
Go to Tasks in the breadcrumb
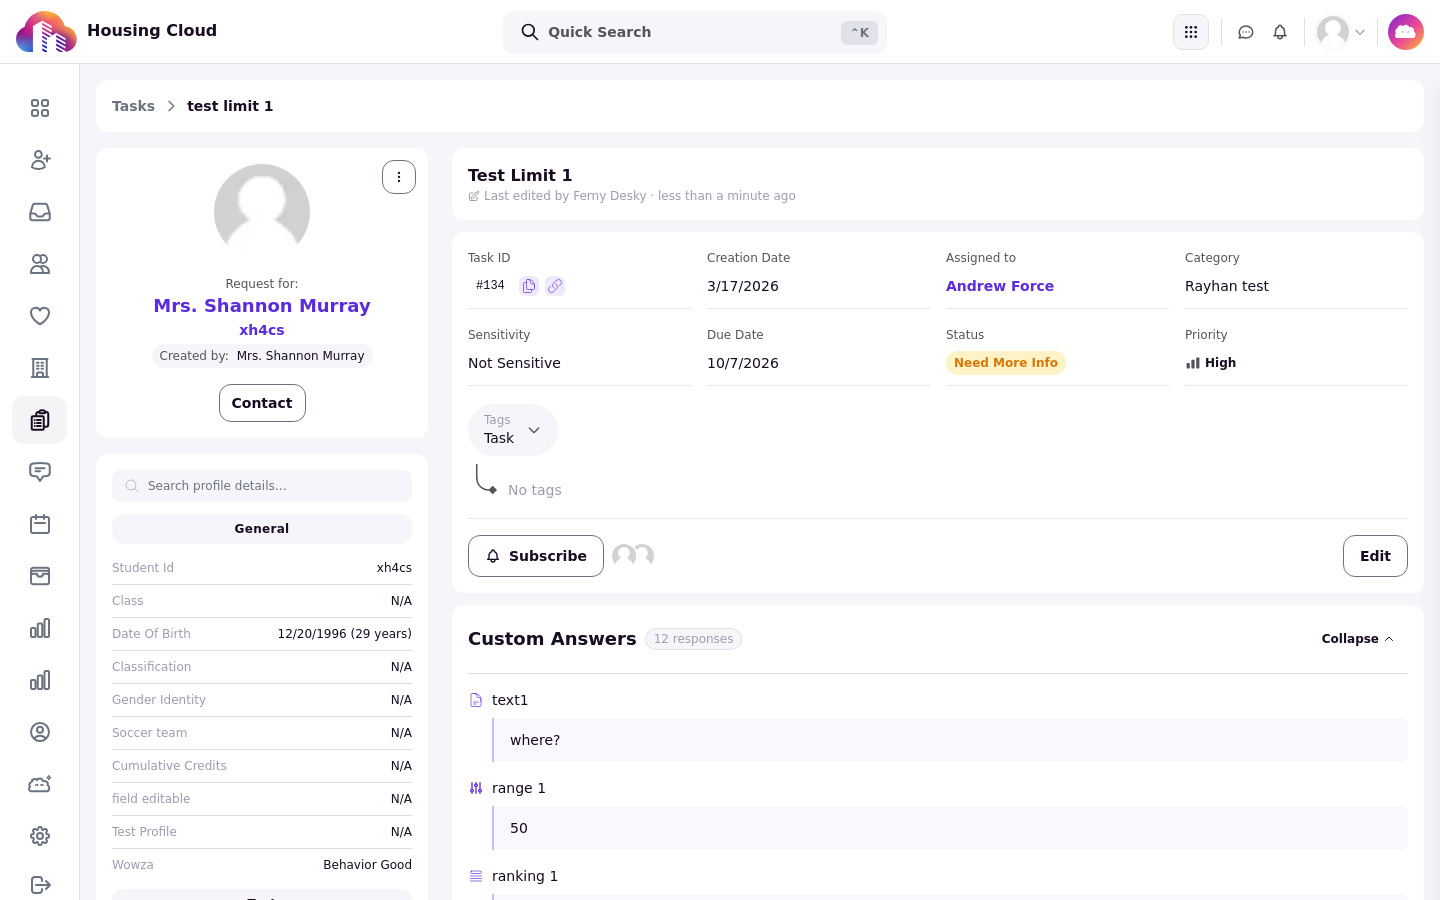coord(133,106)
